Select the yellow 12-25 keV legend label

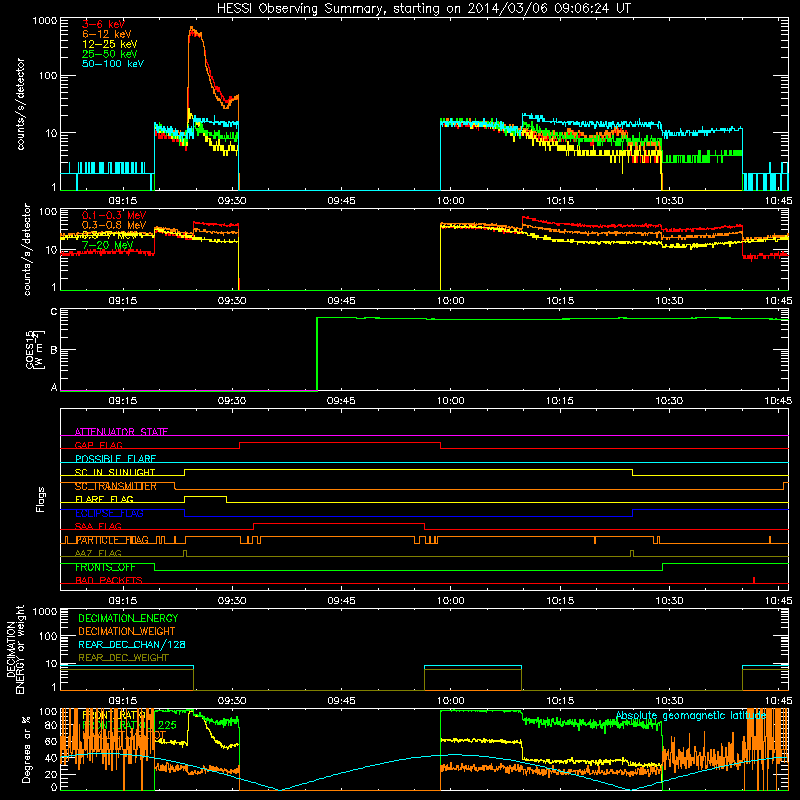click(x=110, y=44)
